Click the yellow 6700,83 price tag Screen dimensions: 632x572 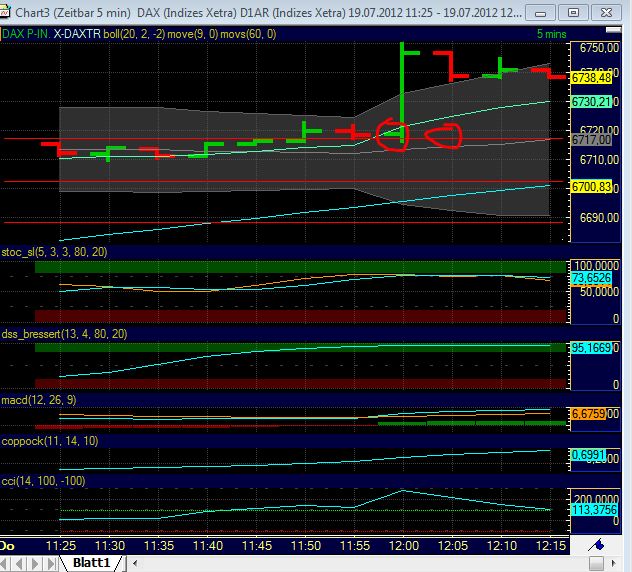pos(591,187)
